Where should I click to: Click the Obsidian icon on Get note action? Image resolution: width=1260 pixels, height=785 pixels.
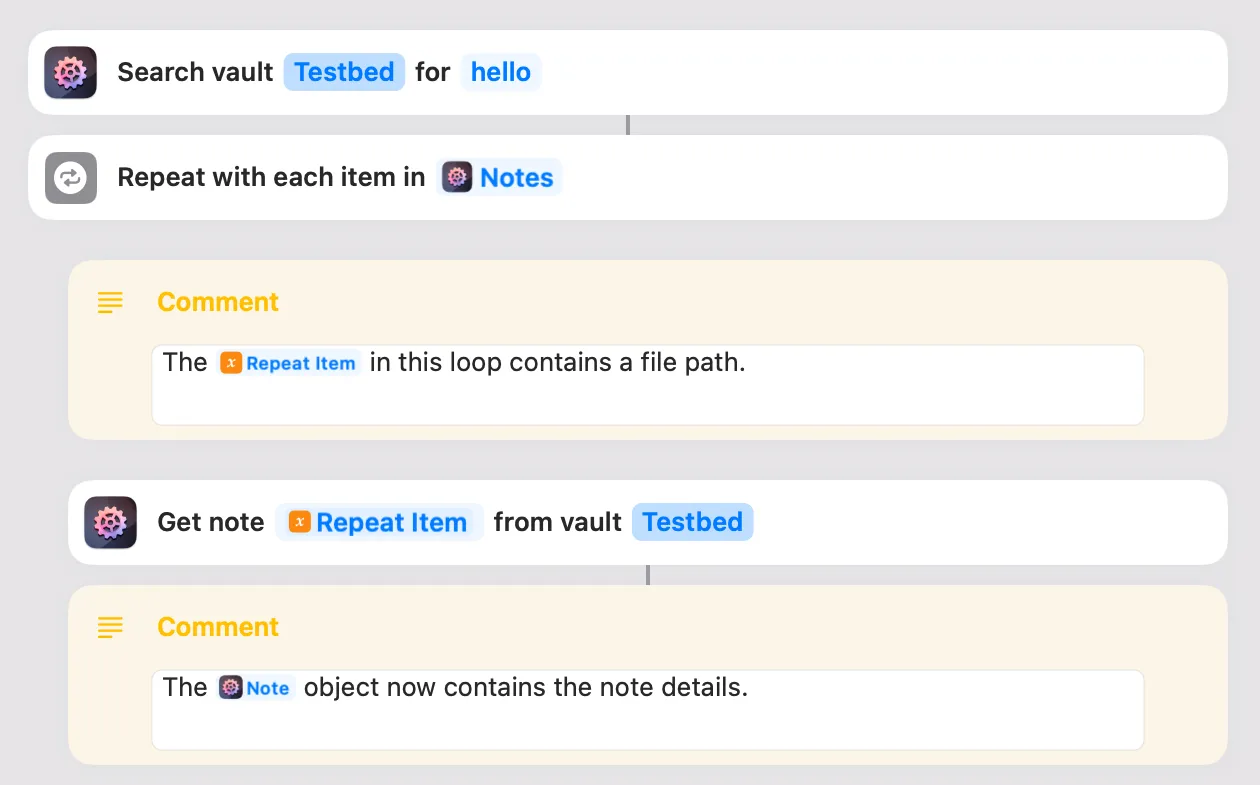(110, 522)
